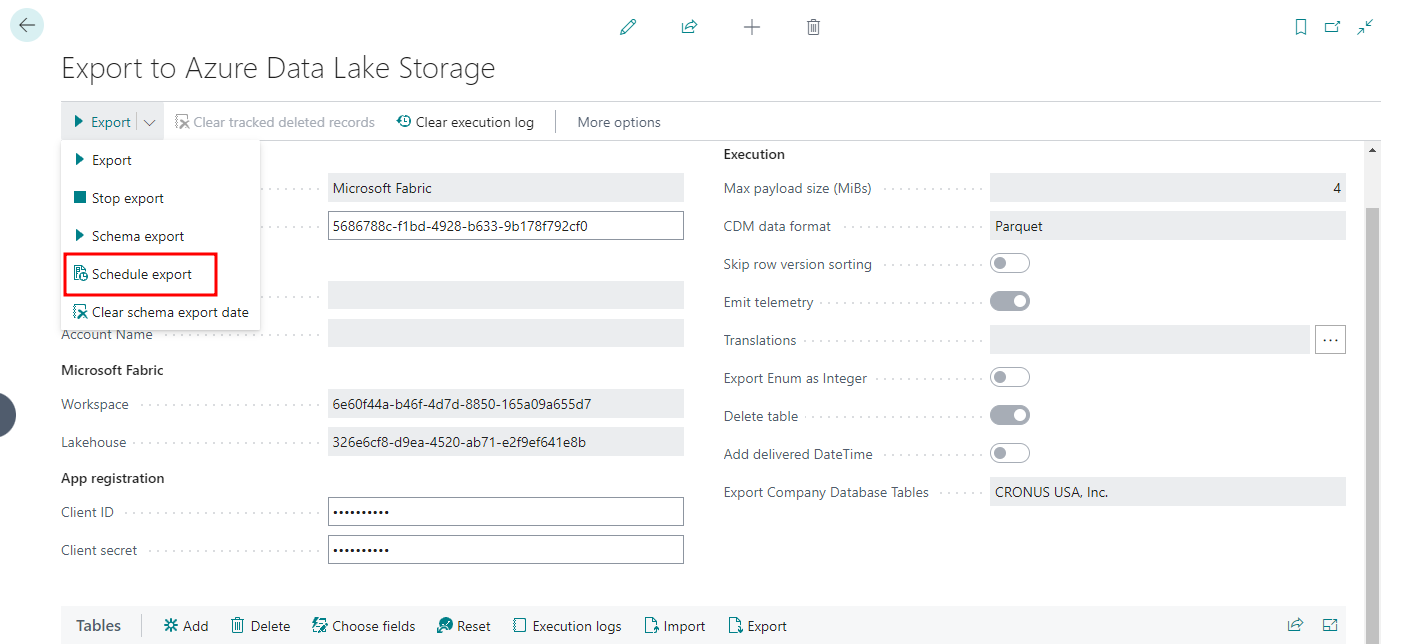Enable Export Enum as Integer toggle
Viewport: 1401px width, 644px height.
coord(1009,378)
